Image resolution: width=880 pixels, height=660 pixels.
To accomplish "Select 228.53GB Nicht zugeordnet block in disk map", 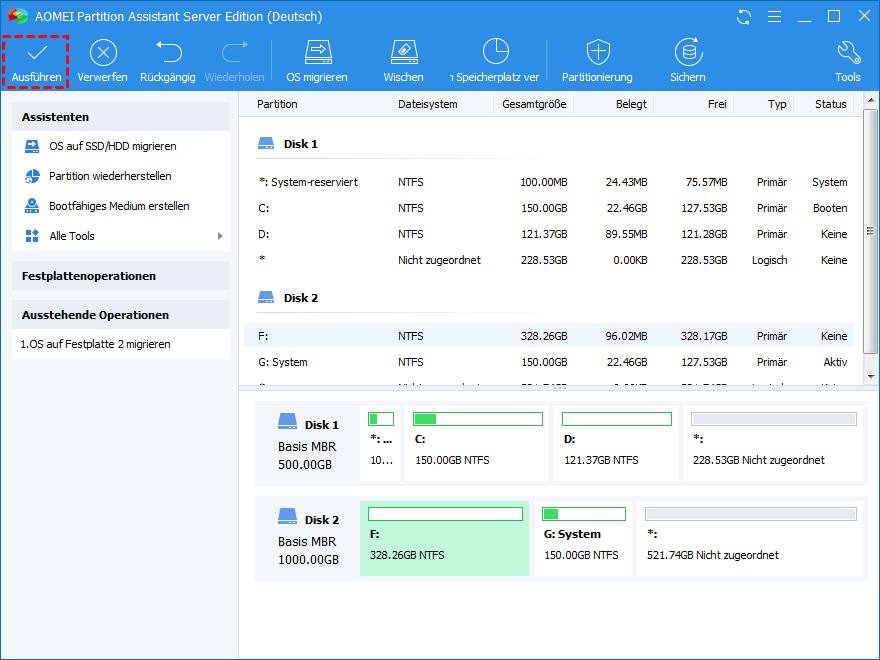I will pos(773,443).
